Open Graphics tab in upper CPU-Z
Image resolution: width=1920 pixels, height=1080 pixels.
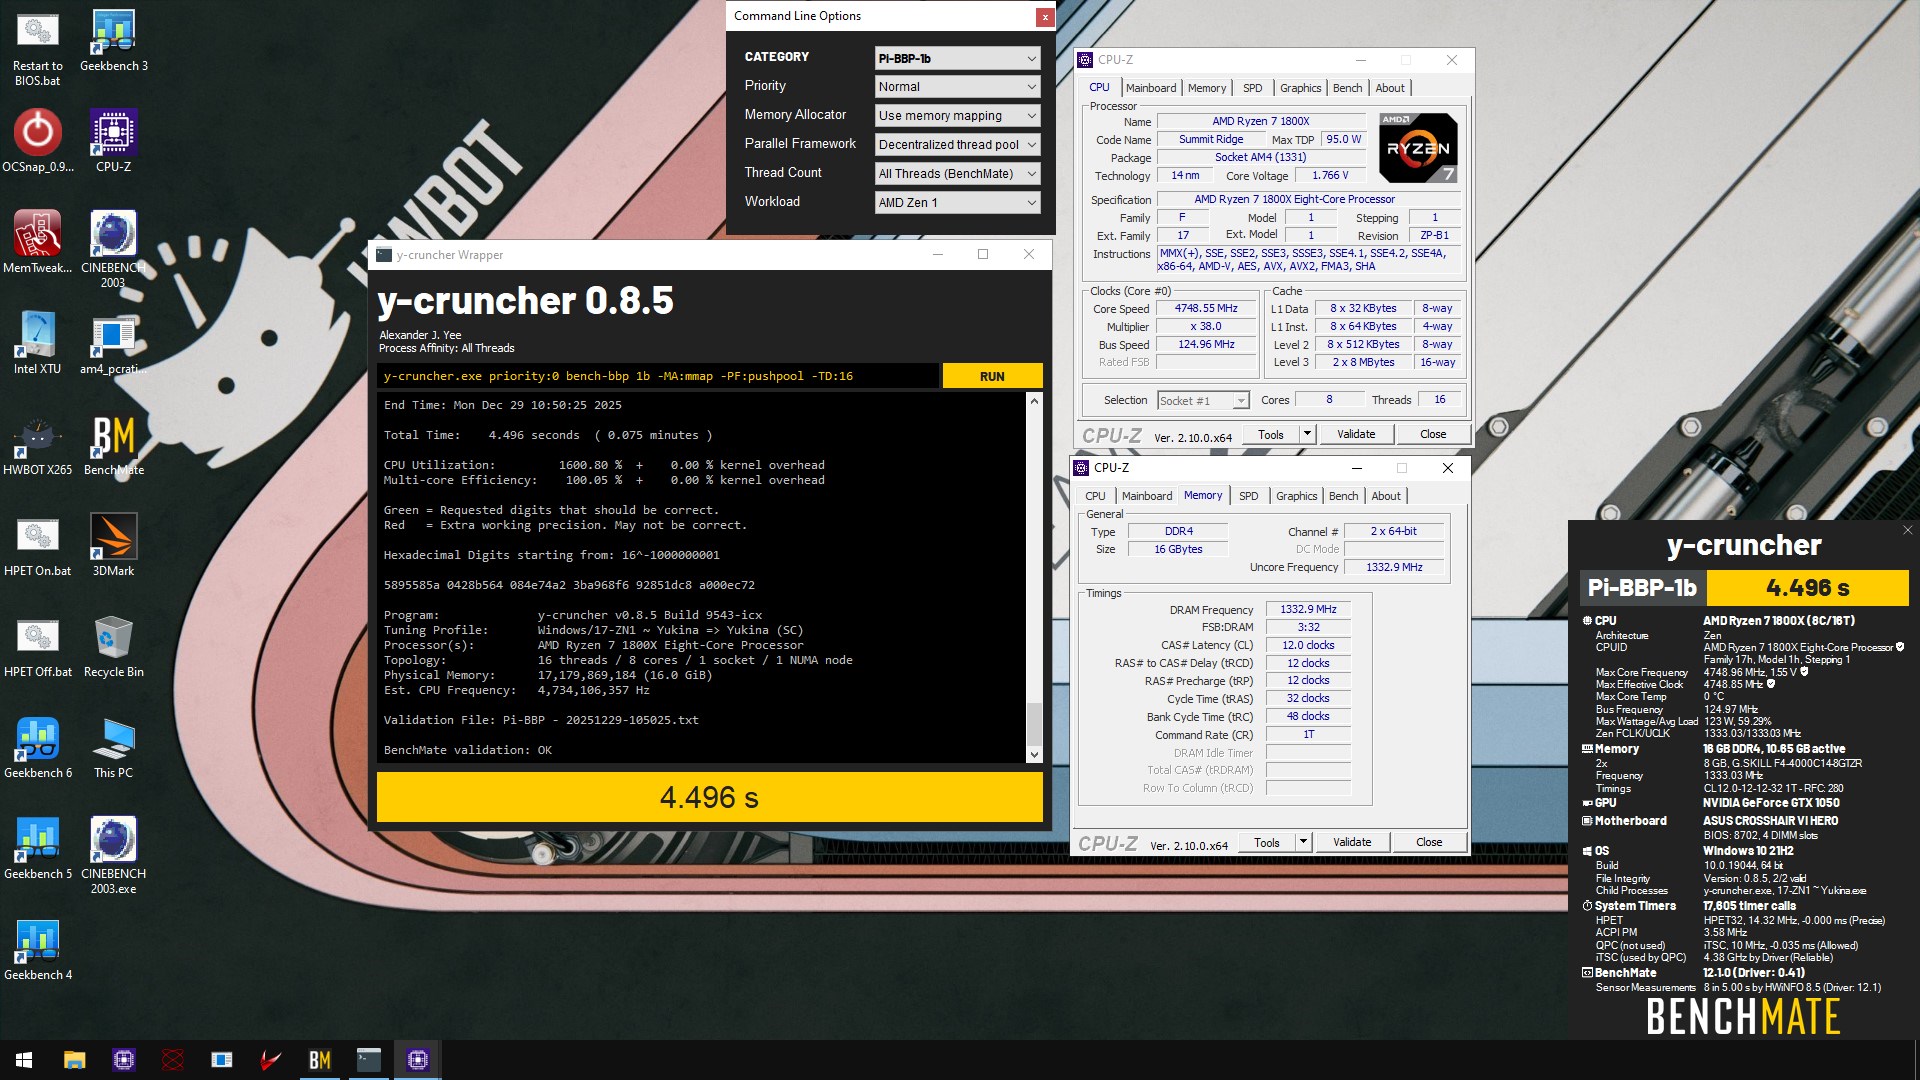click(1300, 88)
